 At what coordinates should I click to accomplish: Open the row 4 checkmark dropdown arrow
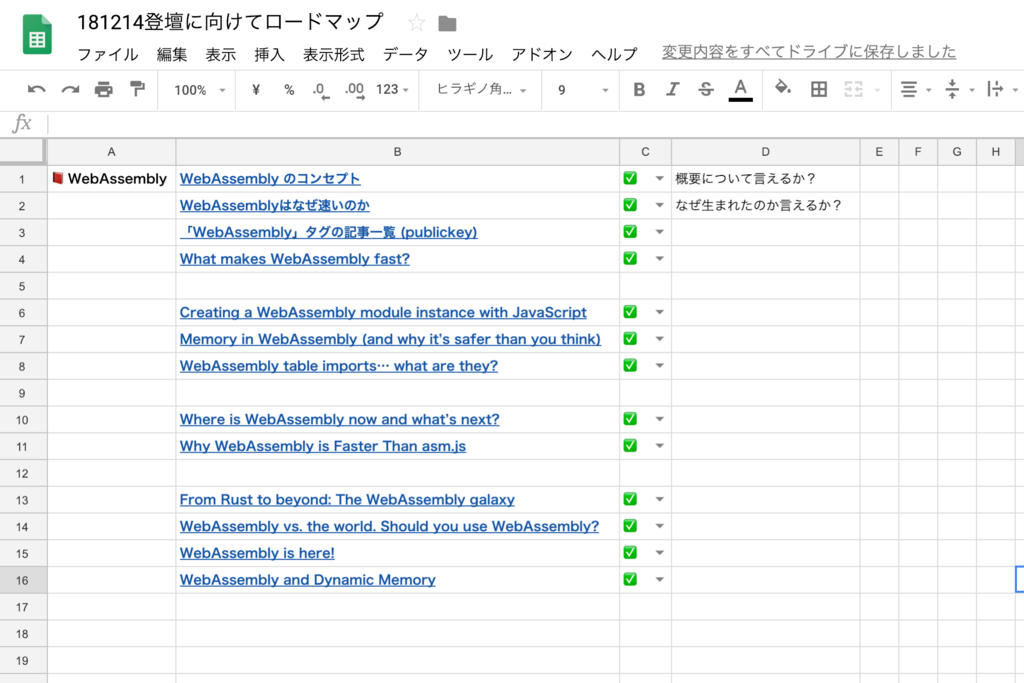point(660,259)
